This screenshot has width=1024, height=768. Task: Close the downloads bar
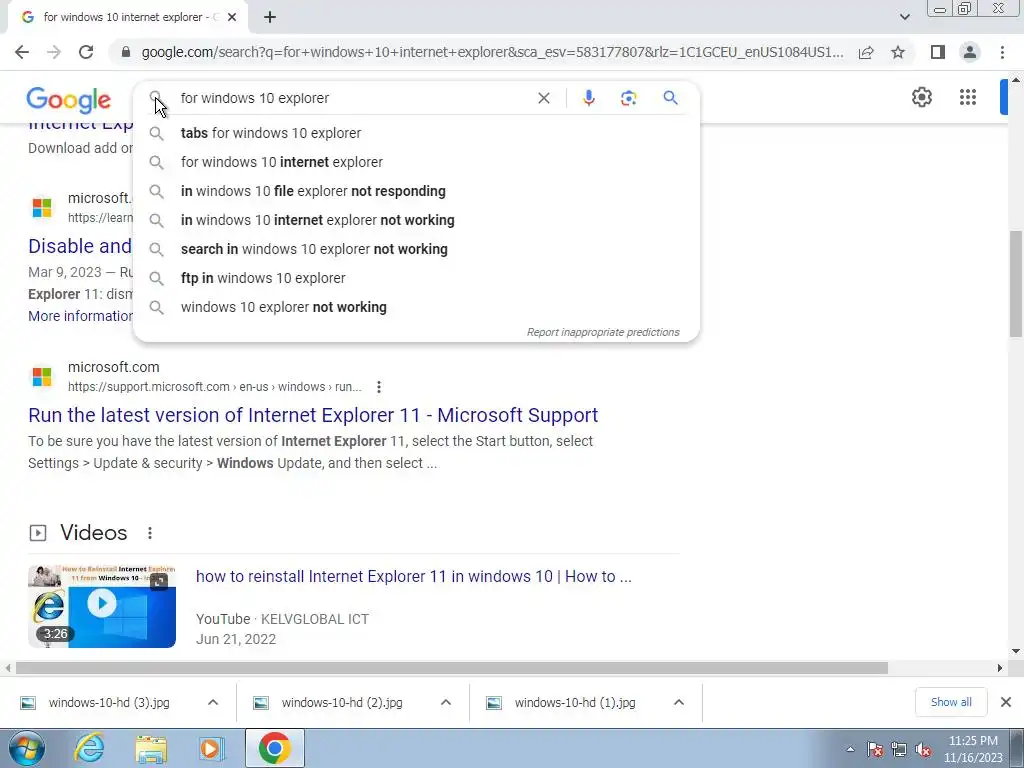[1006, 702]
